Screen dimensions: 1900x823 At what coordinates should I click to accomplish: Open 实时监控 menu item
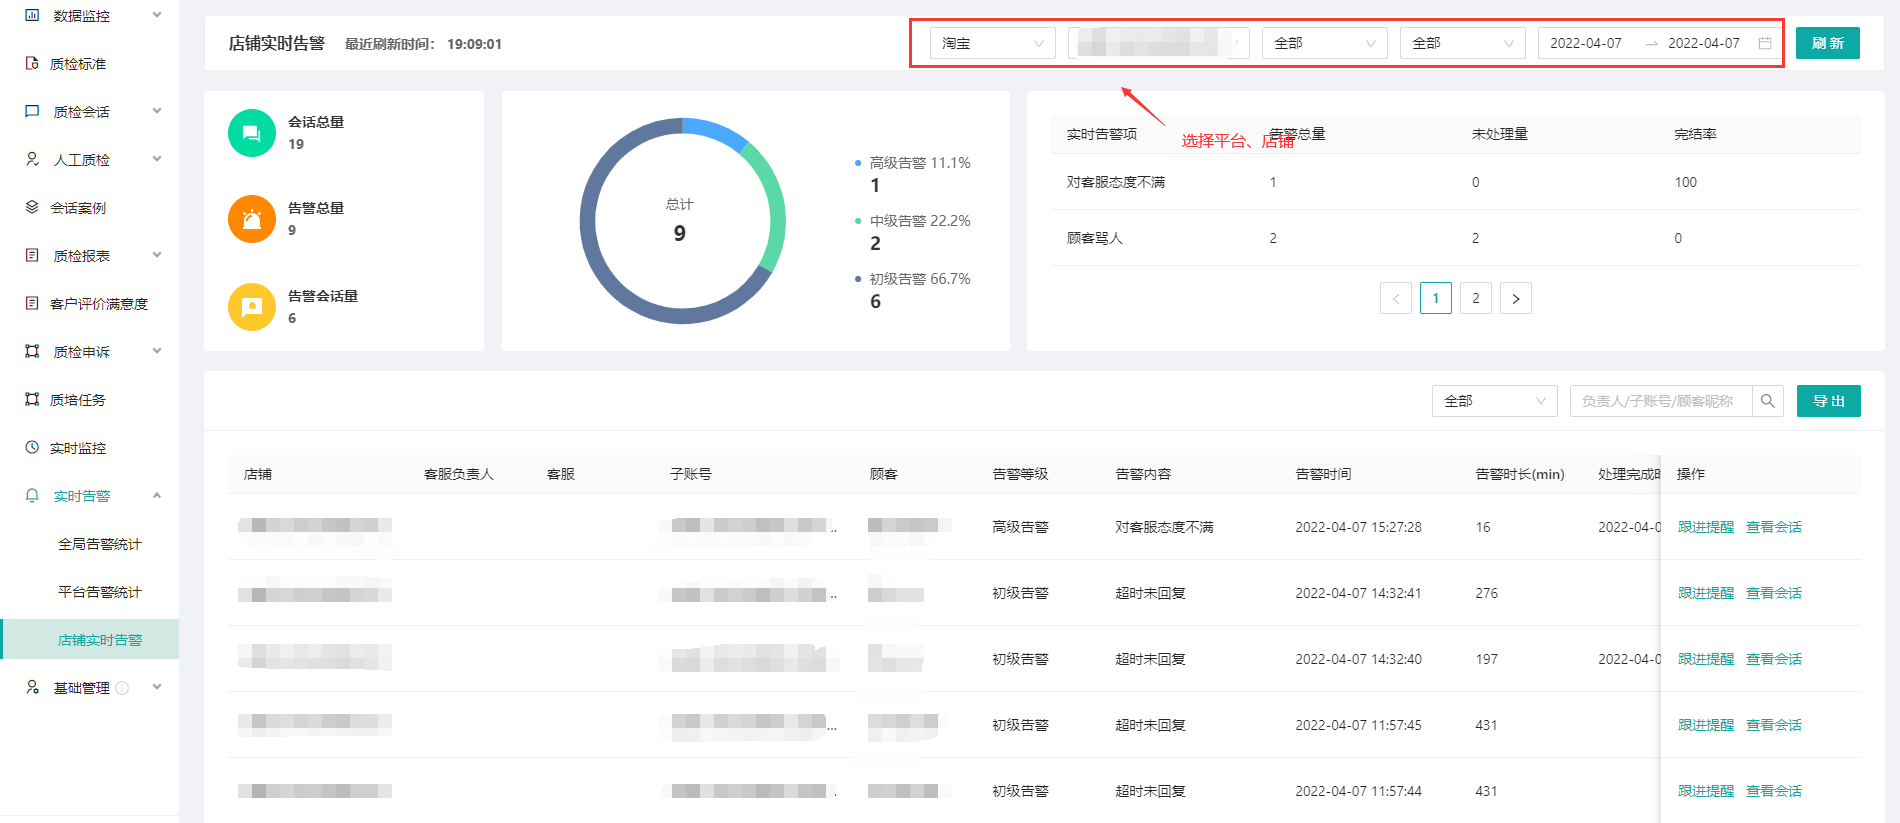click(x=78, y=448)
